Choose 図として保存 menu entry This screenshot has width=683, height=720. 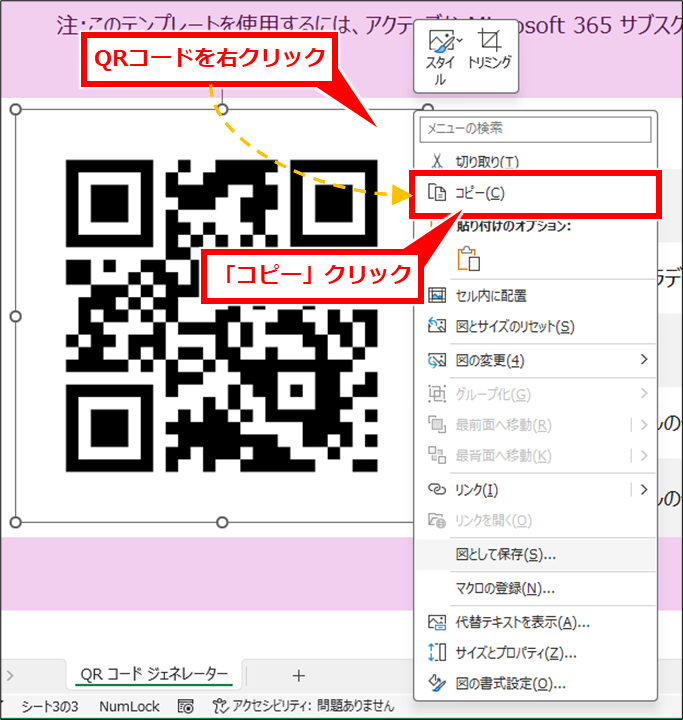click(x=535, y=555)
